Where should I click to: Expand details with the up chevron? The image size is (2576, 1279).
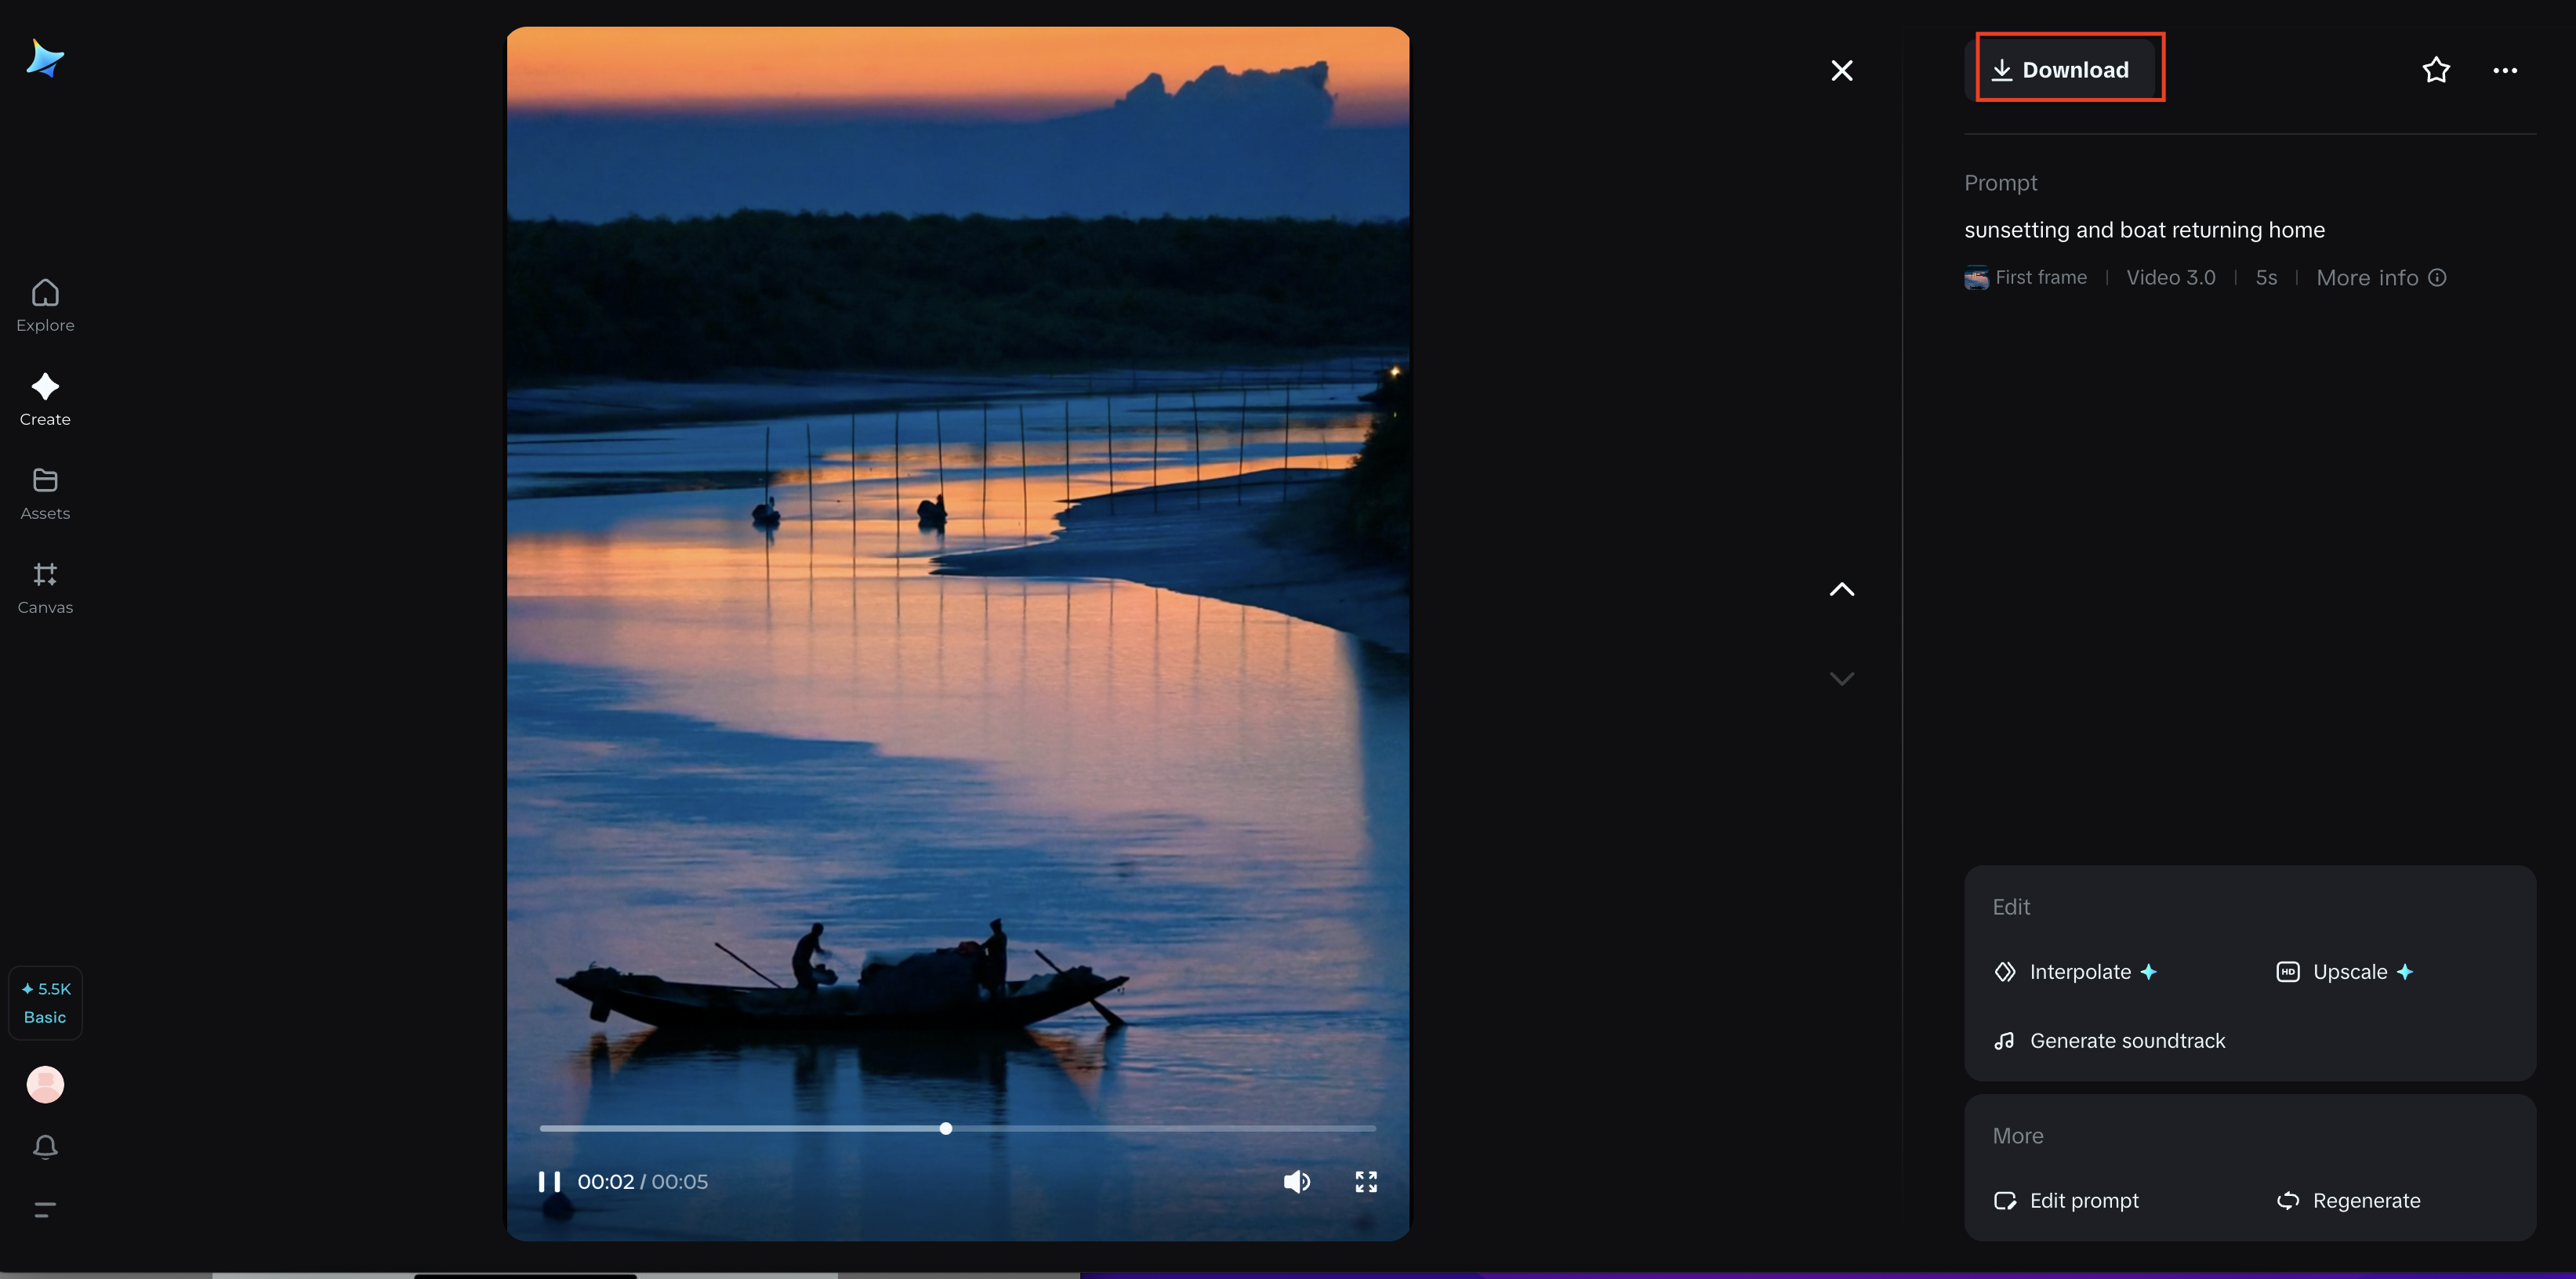coord(1842,589)
